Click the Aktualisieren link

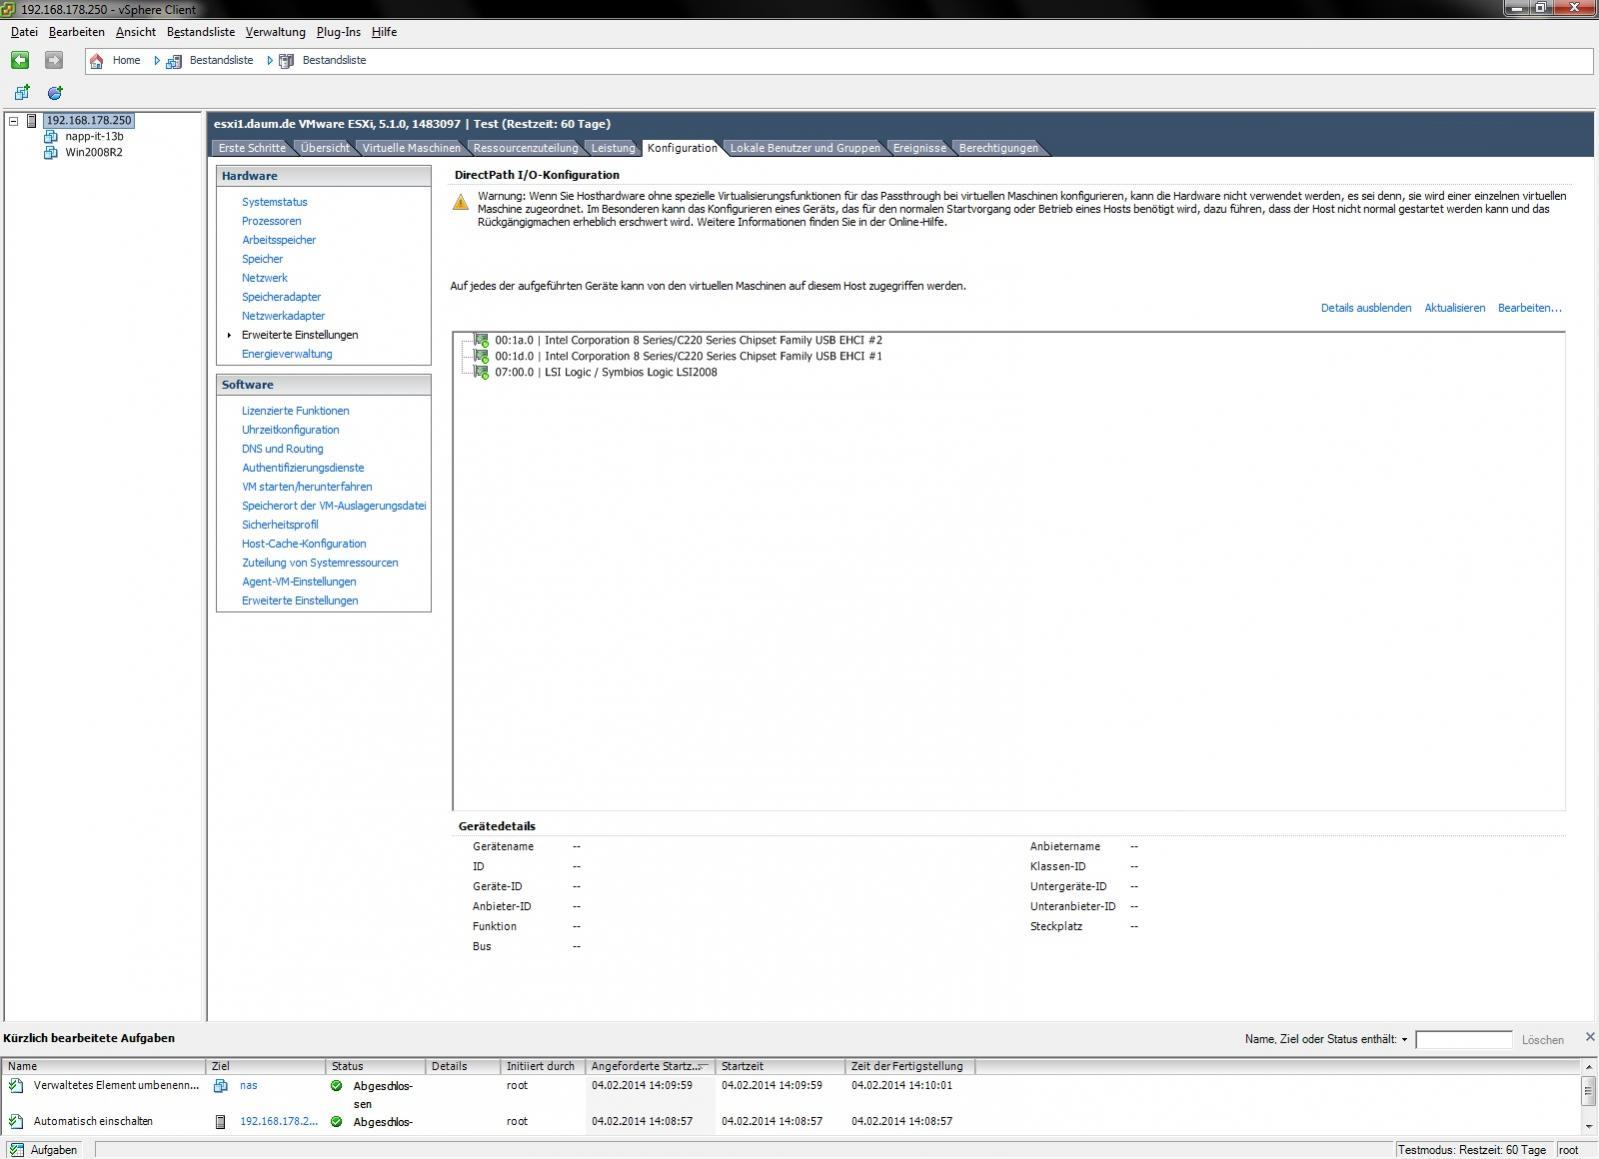[x=1455, y=308]
